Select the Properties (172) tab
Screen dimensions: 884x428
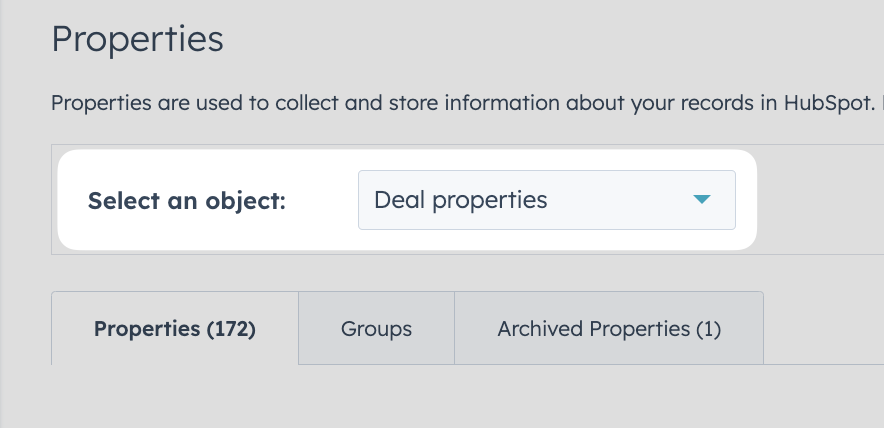[175, 328]
